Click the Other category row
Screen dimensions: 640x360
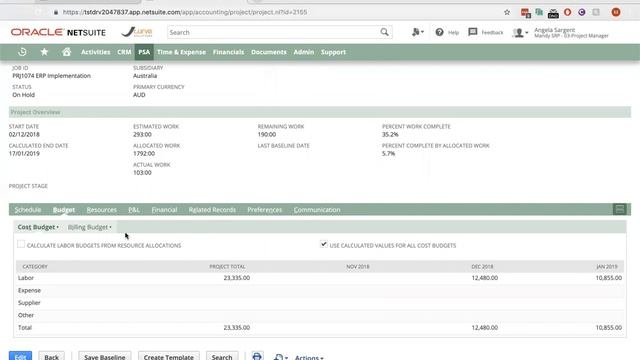tap(320, 315)
